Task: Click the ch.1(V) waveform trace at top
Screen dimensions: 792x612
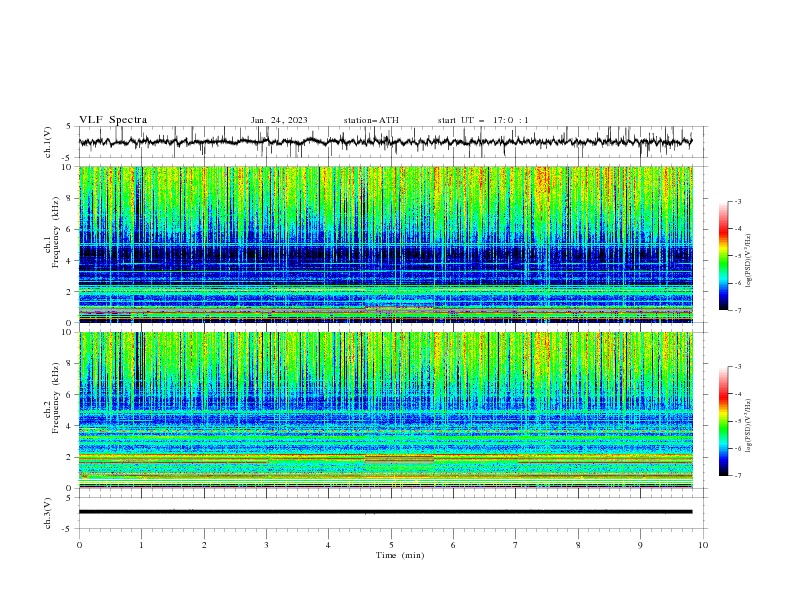Action: tap(385, 142)
